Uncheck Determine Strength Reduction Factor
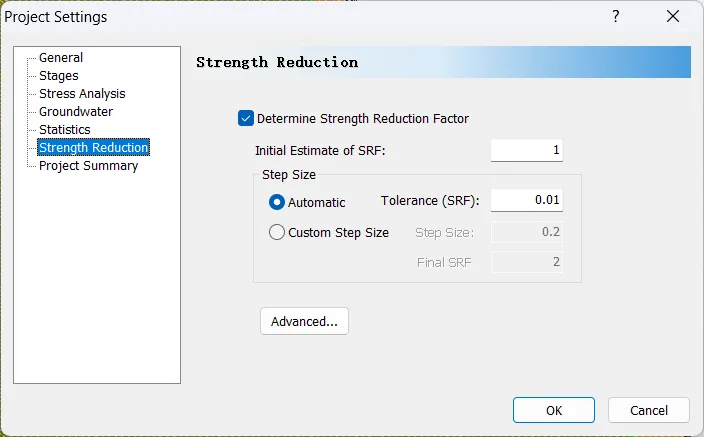 (x=246, y=118)
